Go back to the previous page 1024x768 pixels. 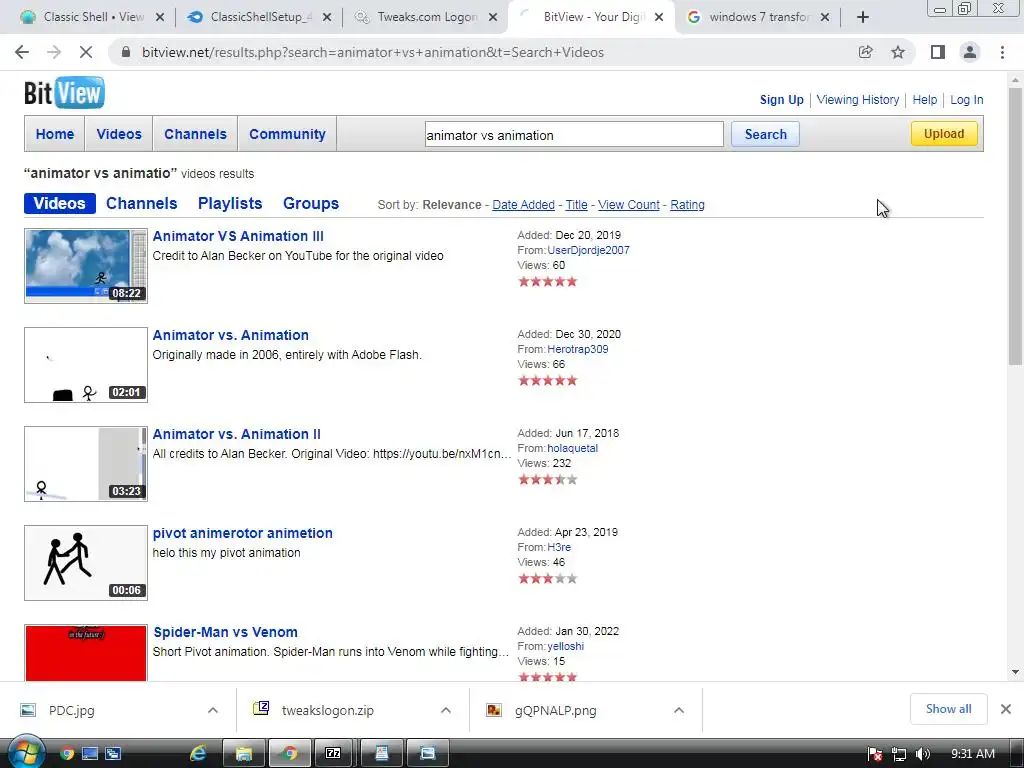[22, 52]
